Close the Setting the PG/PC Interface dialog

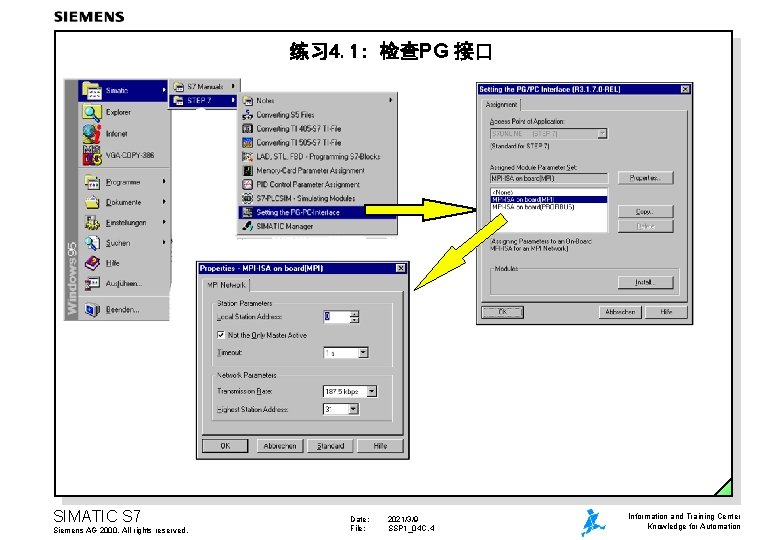coord(685,90)
